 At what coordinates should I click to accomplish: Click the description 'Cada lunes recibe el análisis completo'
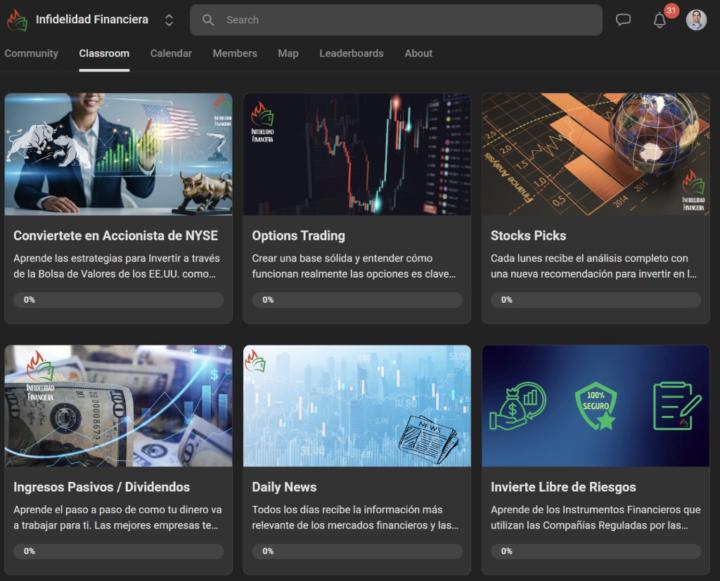(x=594, y=266)
